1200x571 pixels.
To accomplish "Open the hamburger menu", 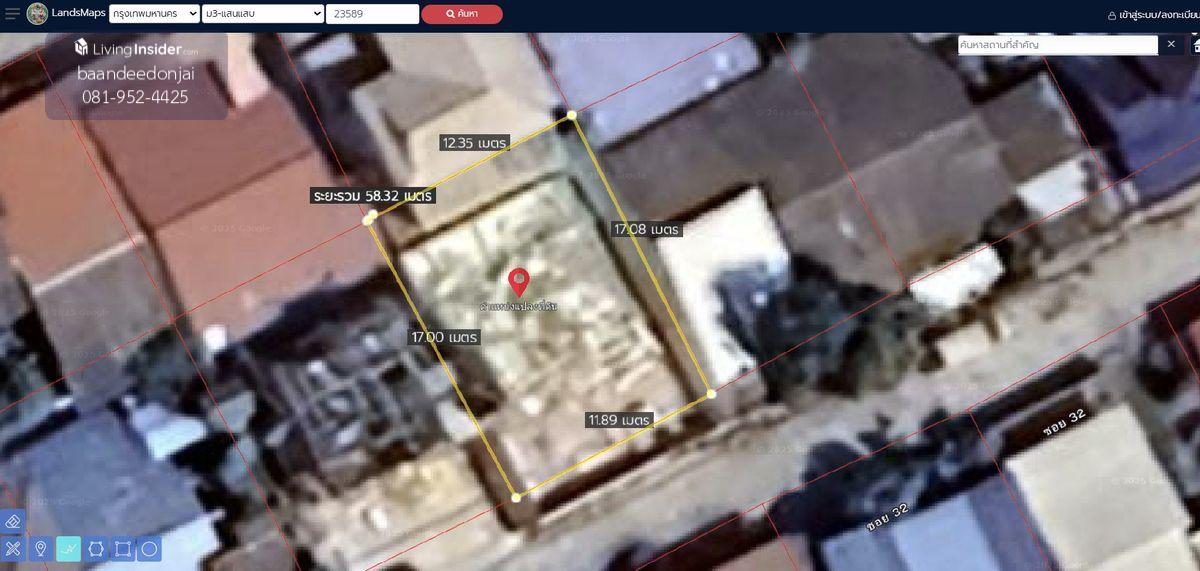I will tap(12, 14).
